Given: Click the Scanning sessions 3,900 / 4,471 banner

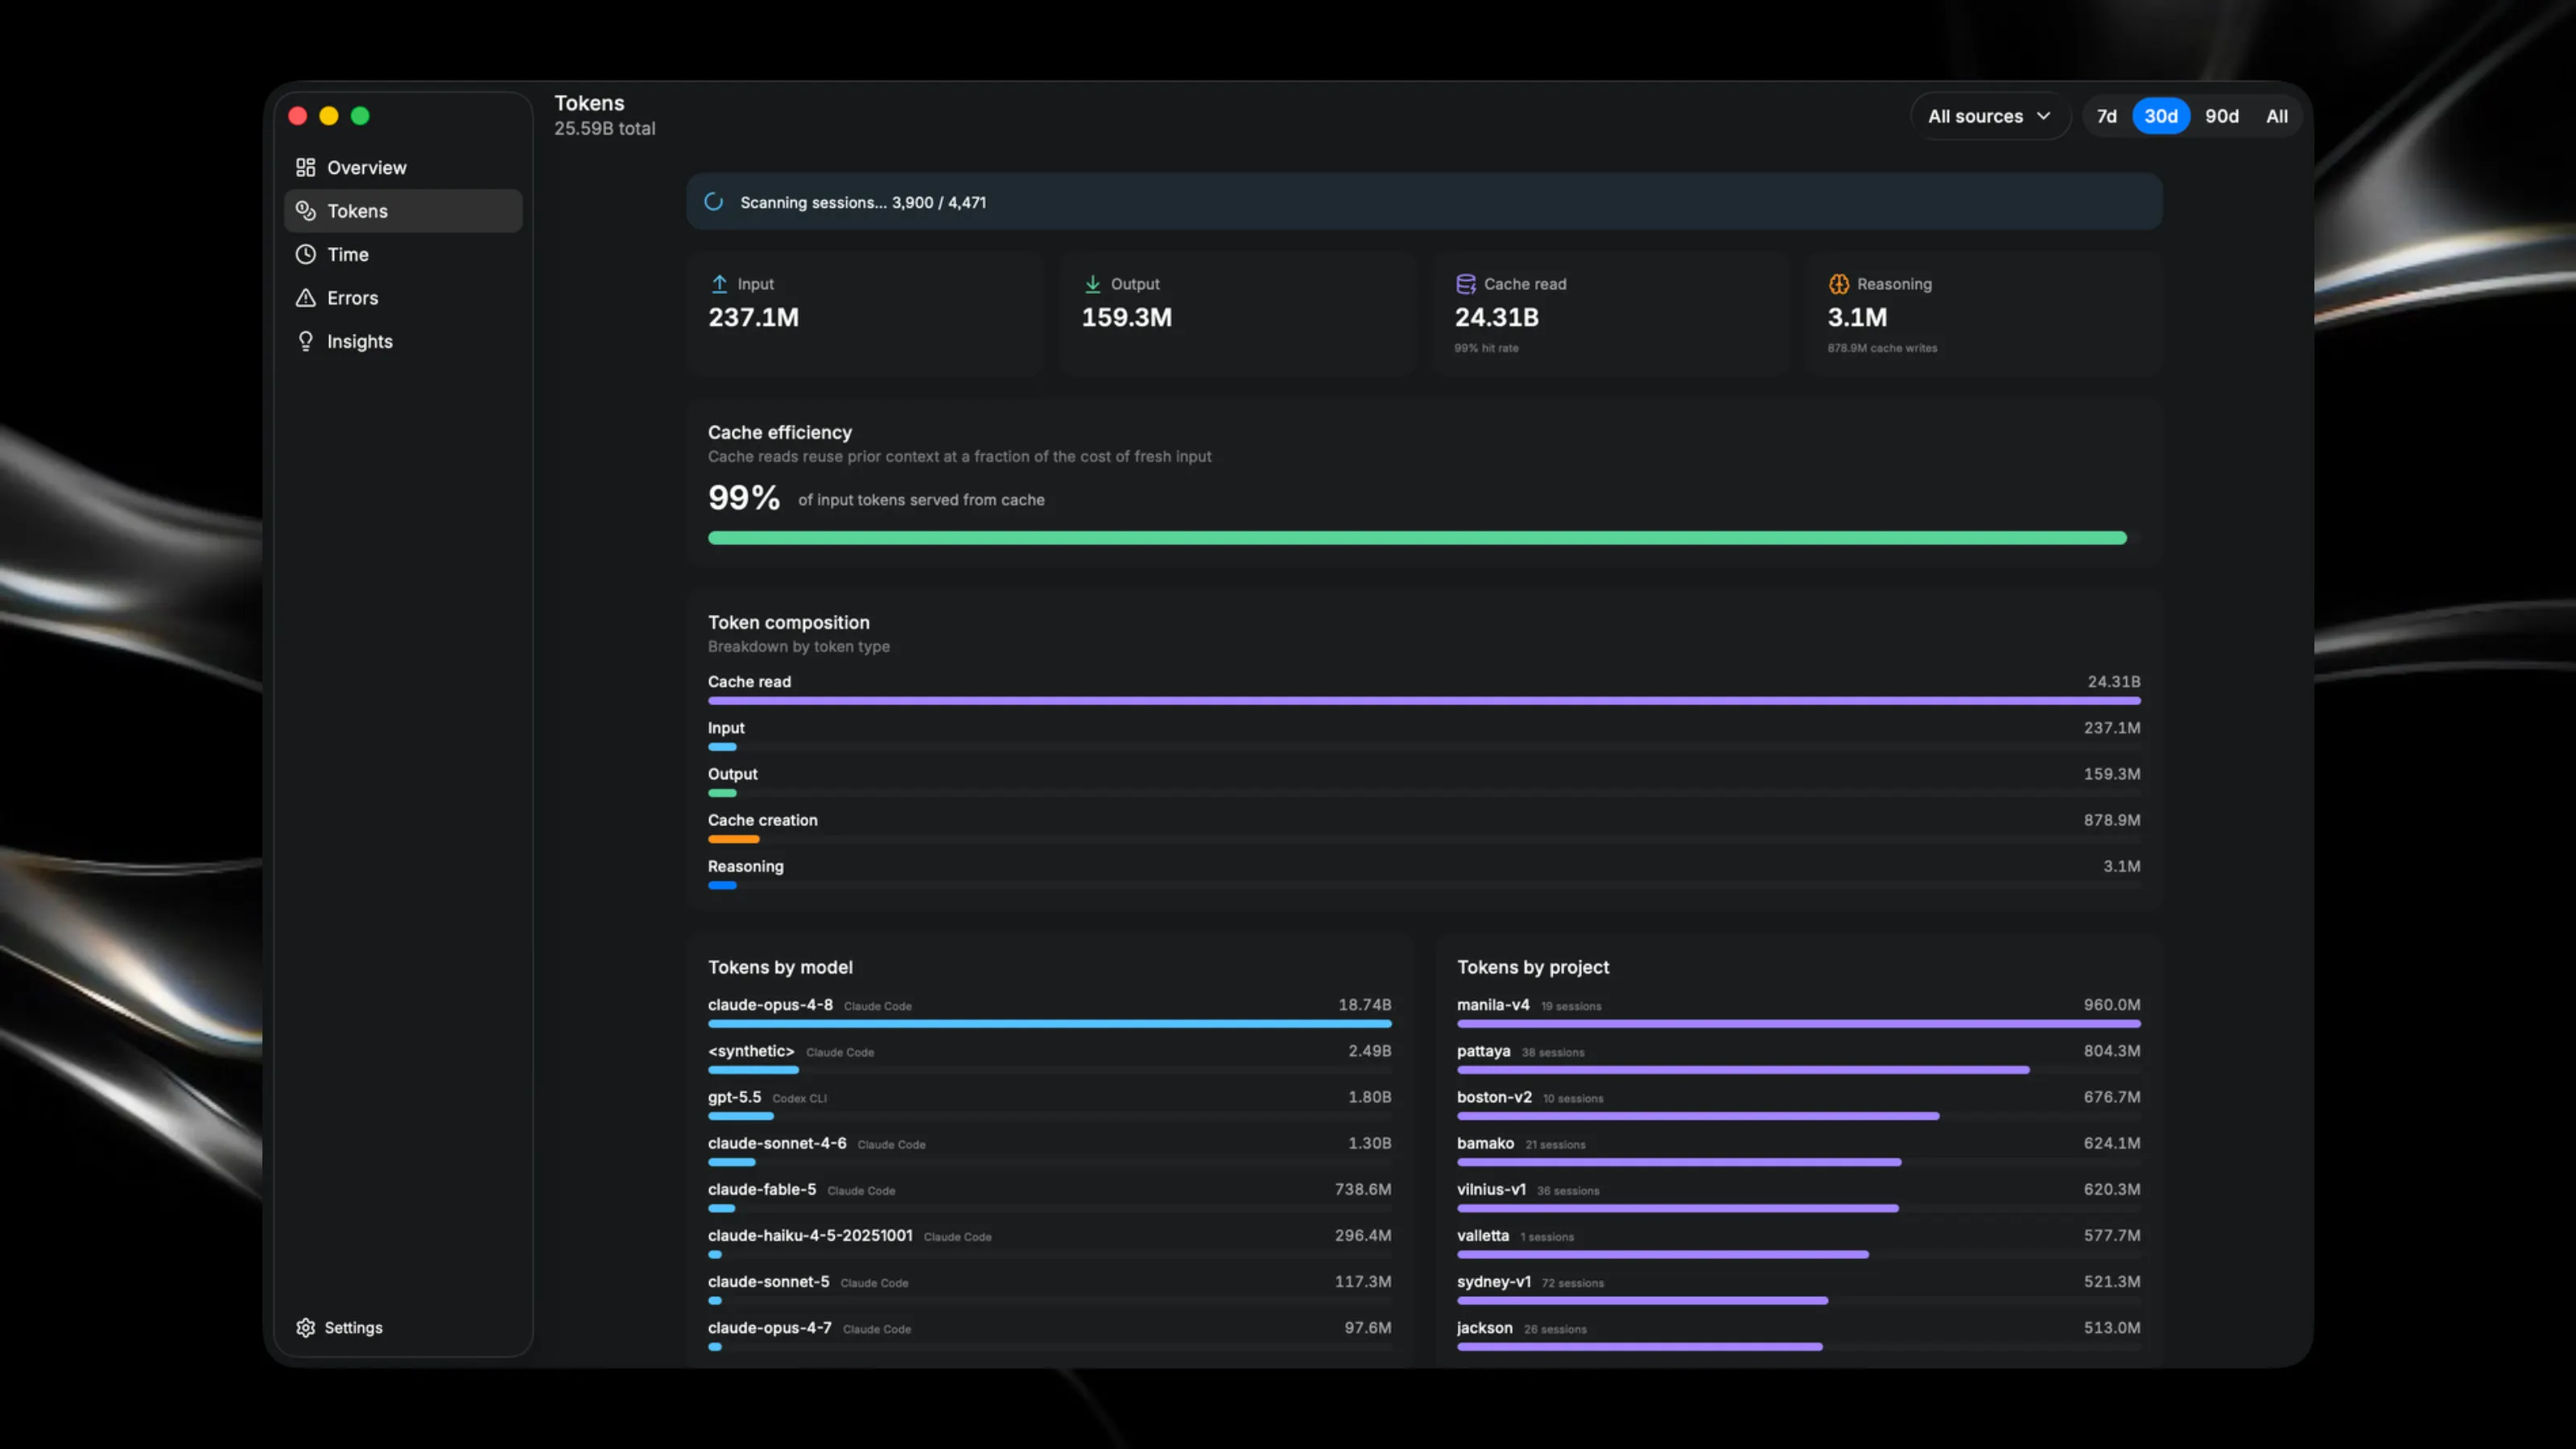Looking at the screenshot, I should [x=1424, y=202].
